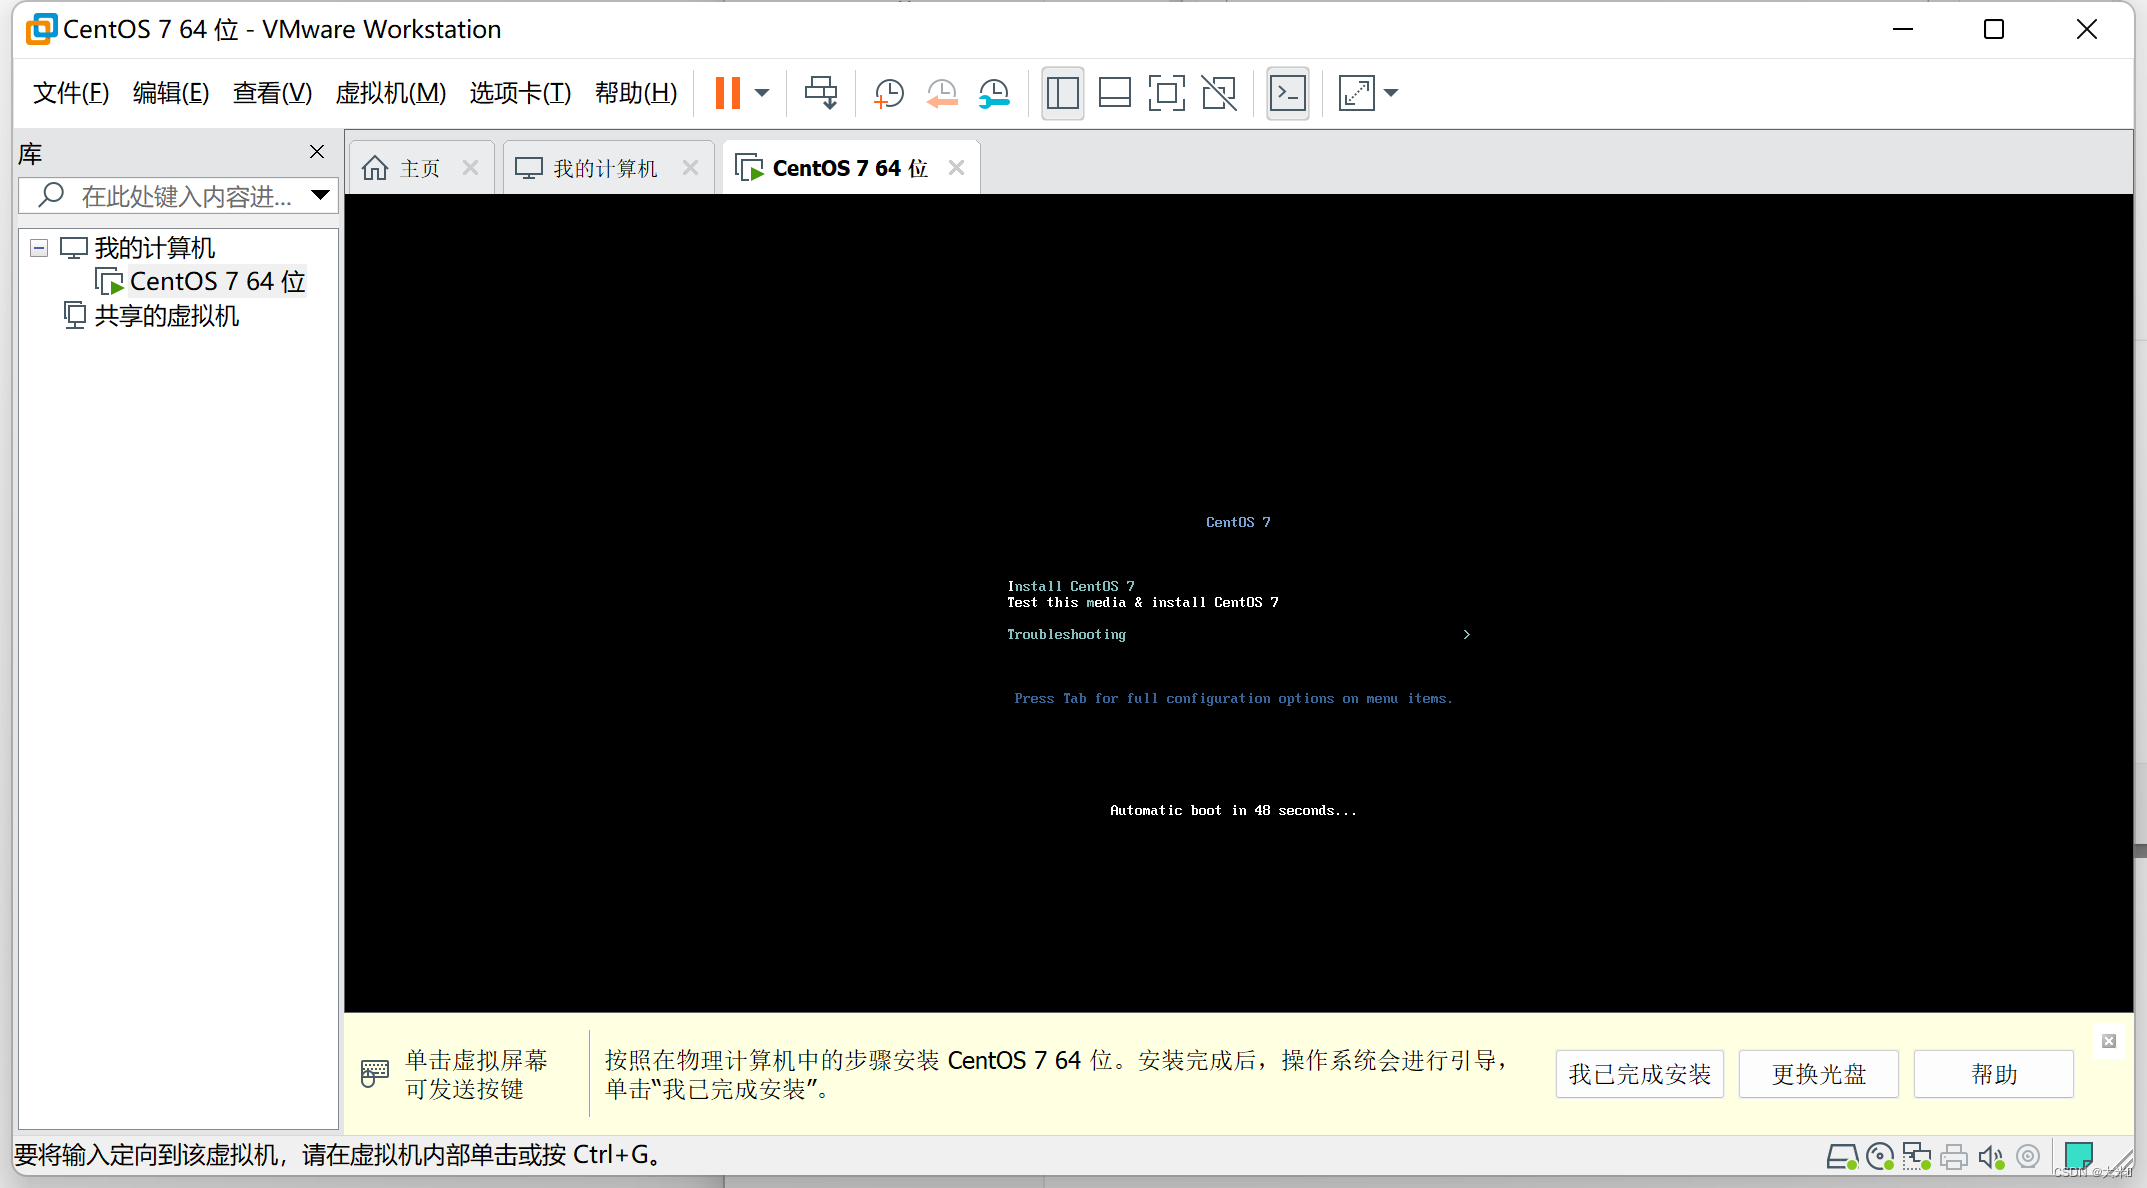Viewport: 2147px width, 1188px height.
Task: Click the CD/DVD drive status icon
Action: pos(1880,1157)
